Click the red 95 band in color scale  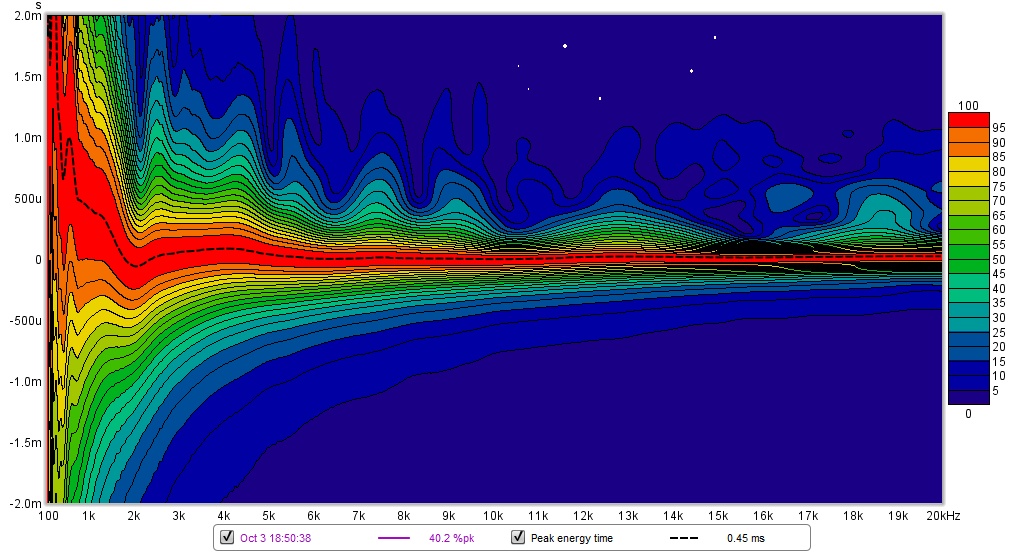click(968, 120)
